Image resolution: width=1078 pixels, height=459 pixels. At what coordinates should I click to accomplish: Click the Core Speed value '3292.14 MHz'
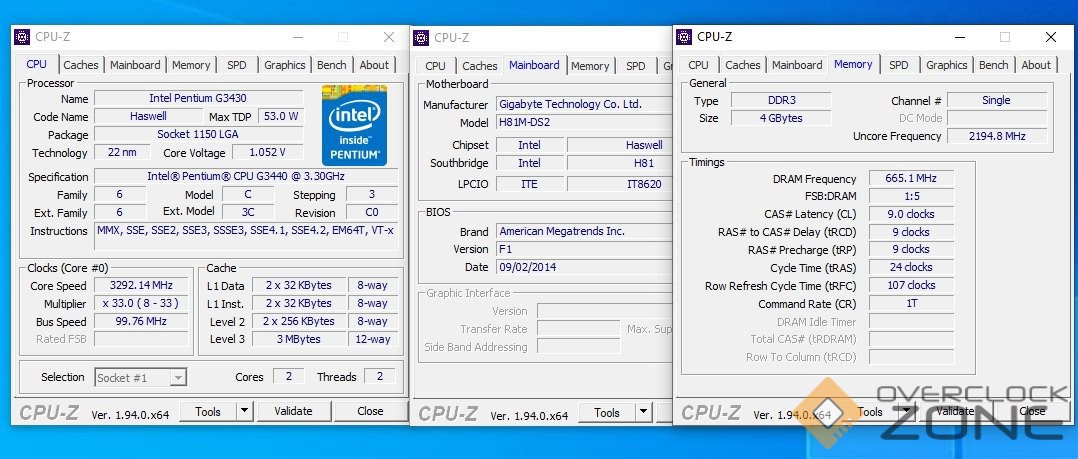point(141,286)
